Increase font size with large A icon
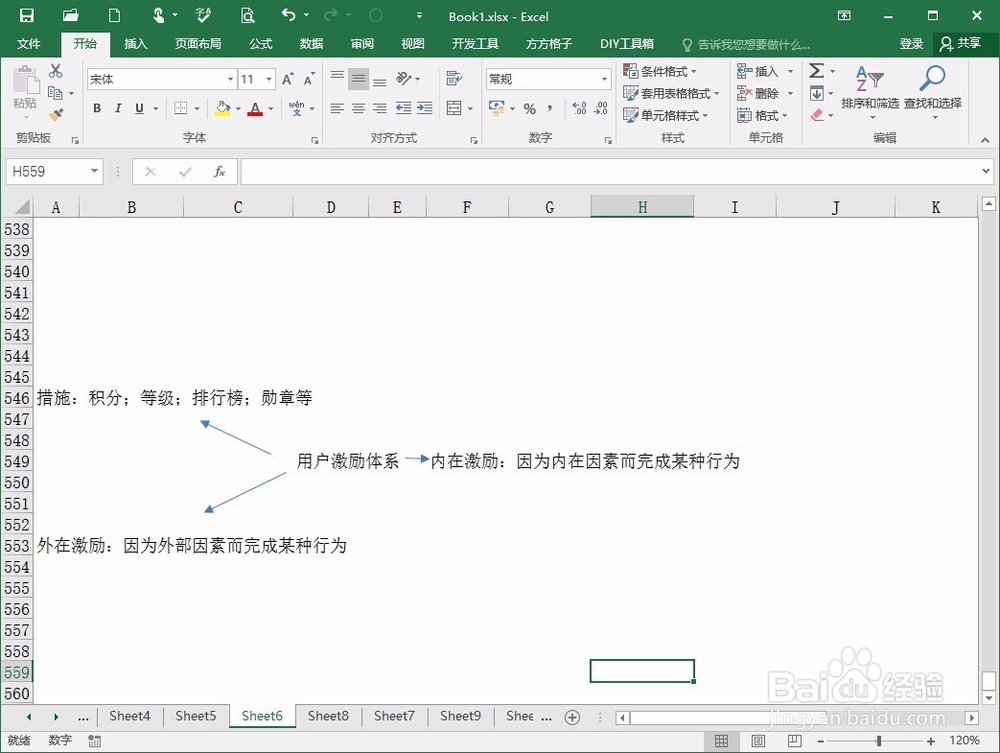 (288, 79)
